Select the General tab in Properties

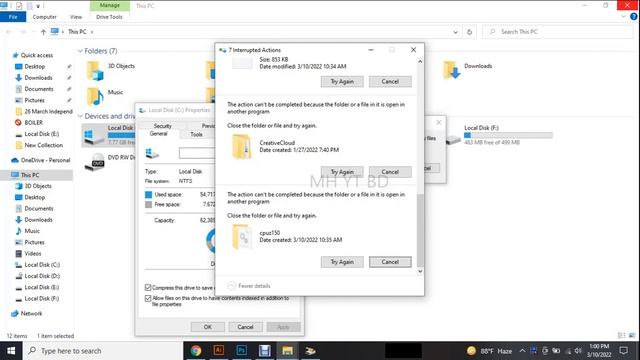pyautogui.click(x=158, y=134)
